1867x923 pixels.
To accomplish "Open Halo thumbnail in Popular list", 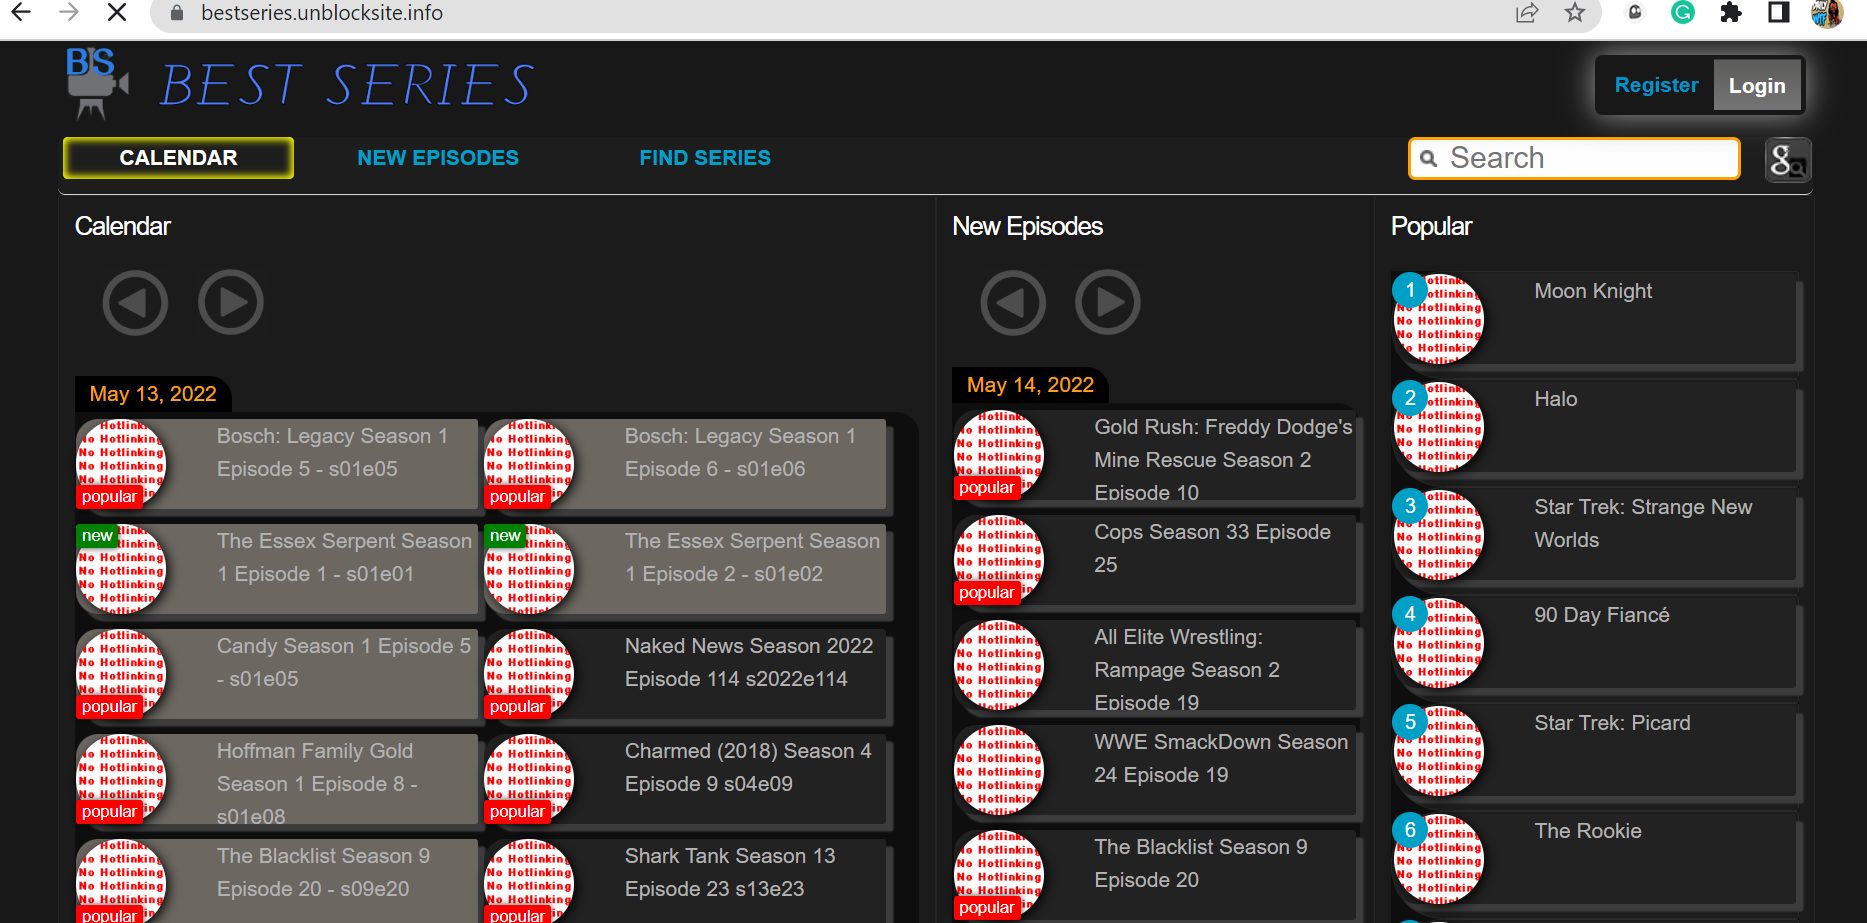I will pos(1439,428).
